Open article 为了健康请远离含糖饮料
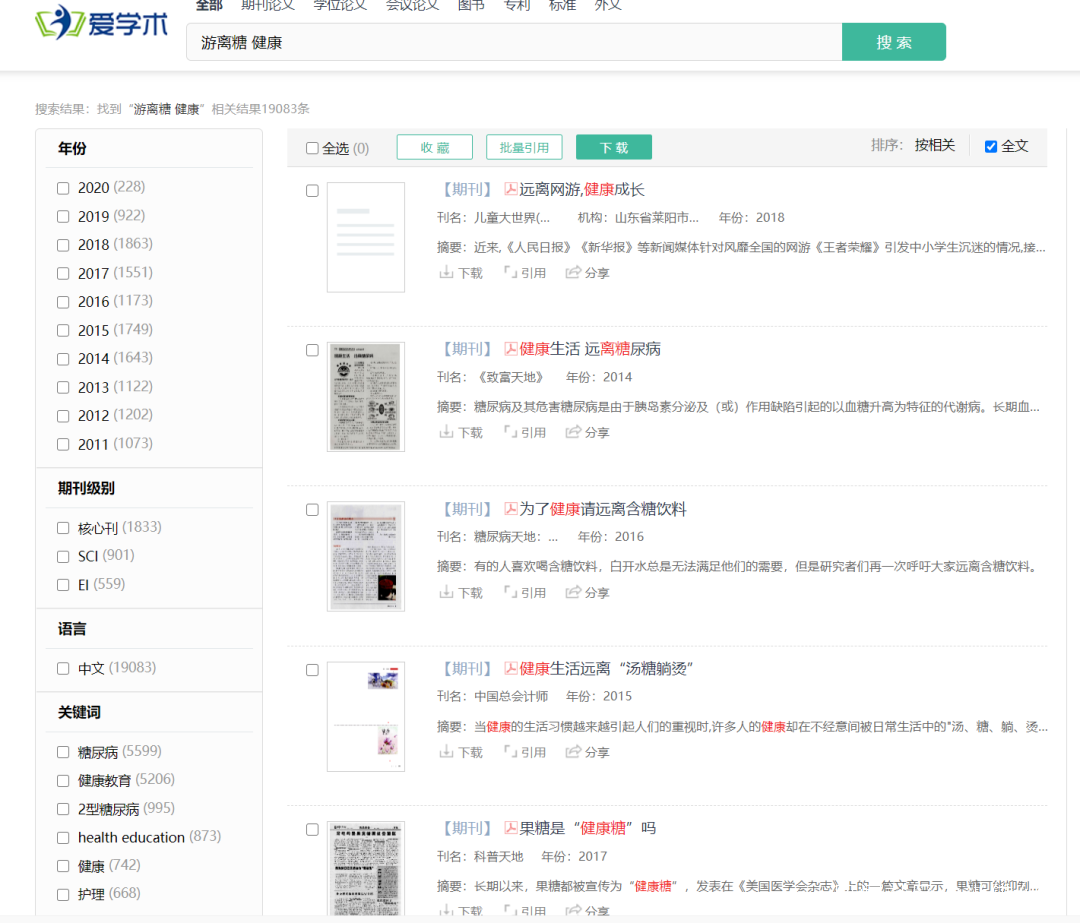Viewport: 1080px width, 923px height. pyautogui.click(x=603, y=509)
